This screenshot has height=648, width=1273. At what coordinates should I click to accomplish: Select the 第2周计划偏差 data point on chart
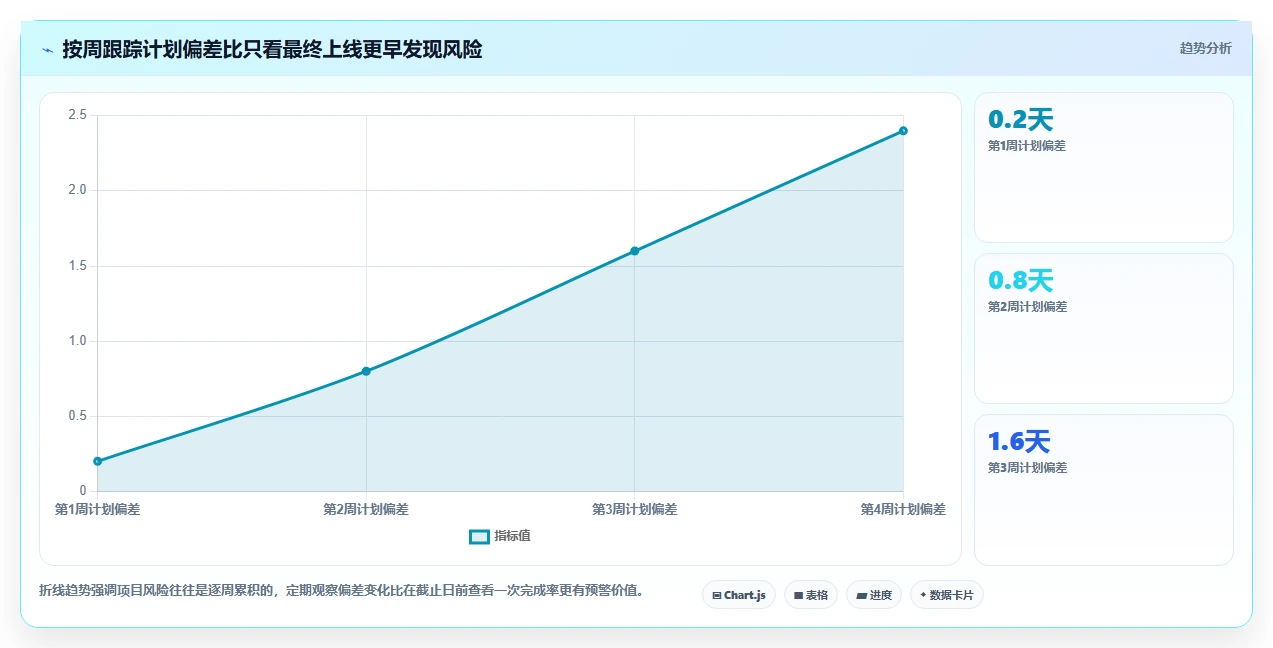coord(366,371)
